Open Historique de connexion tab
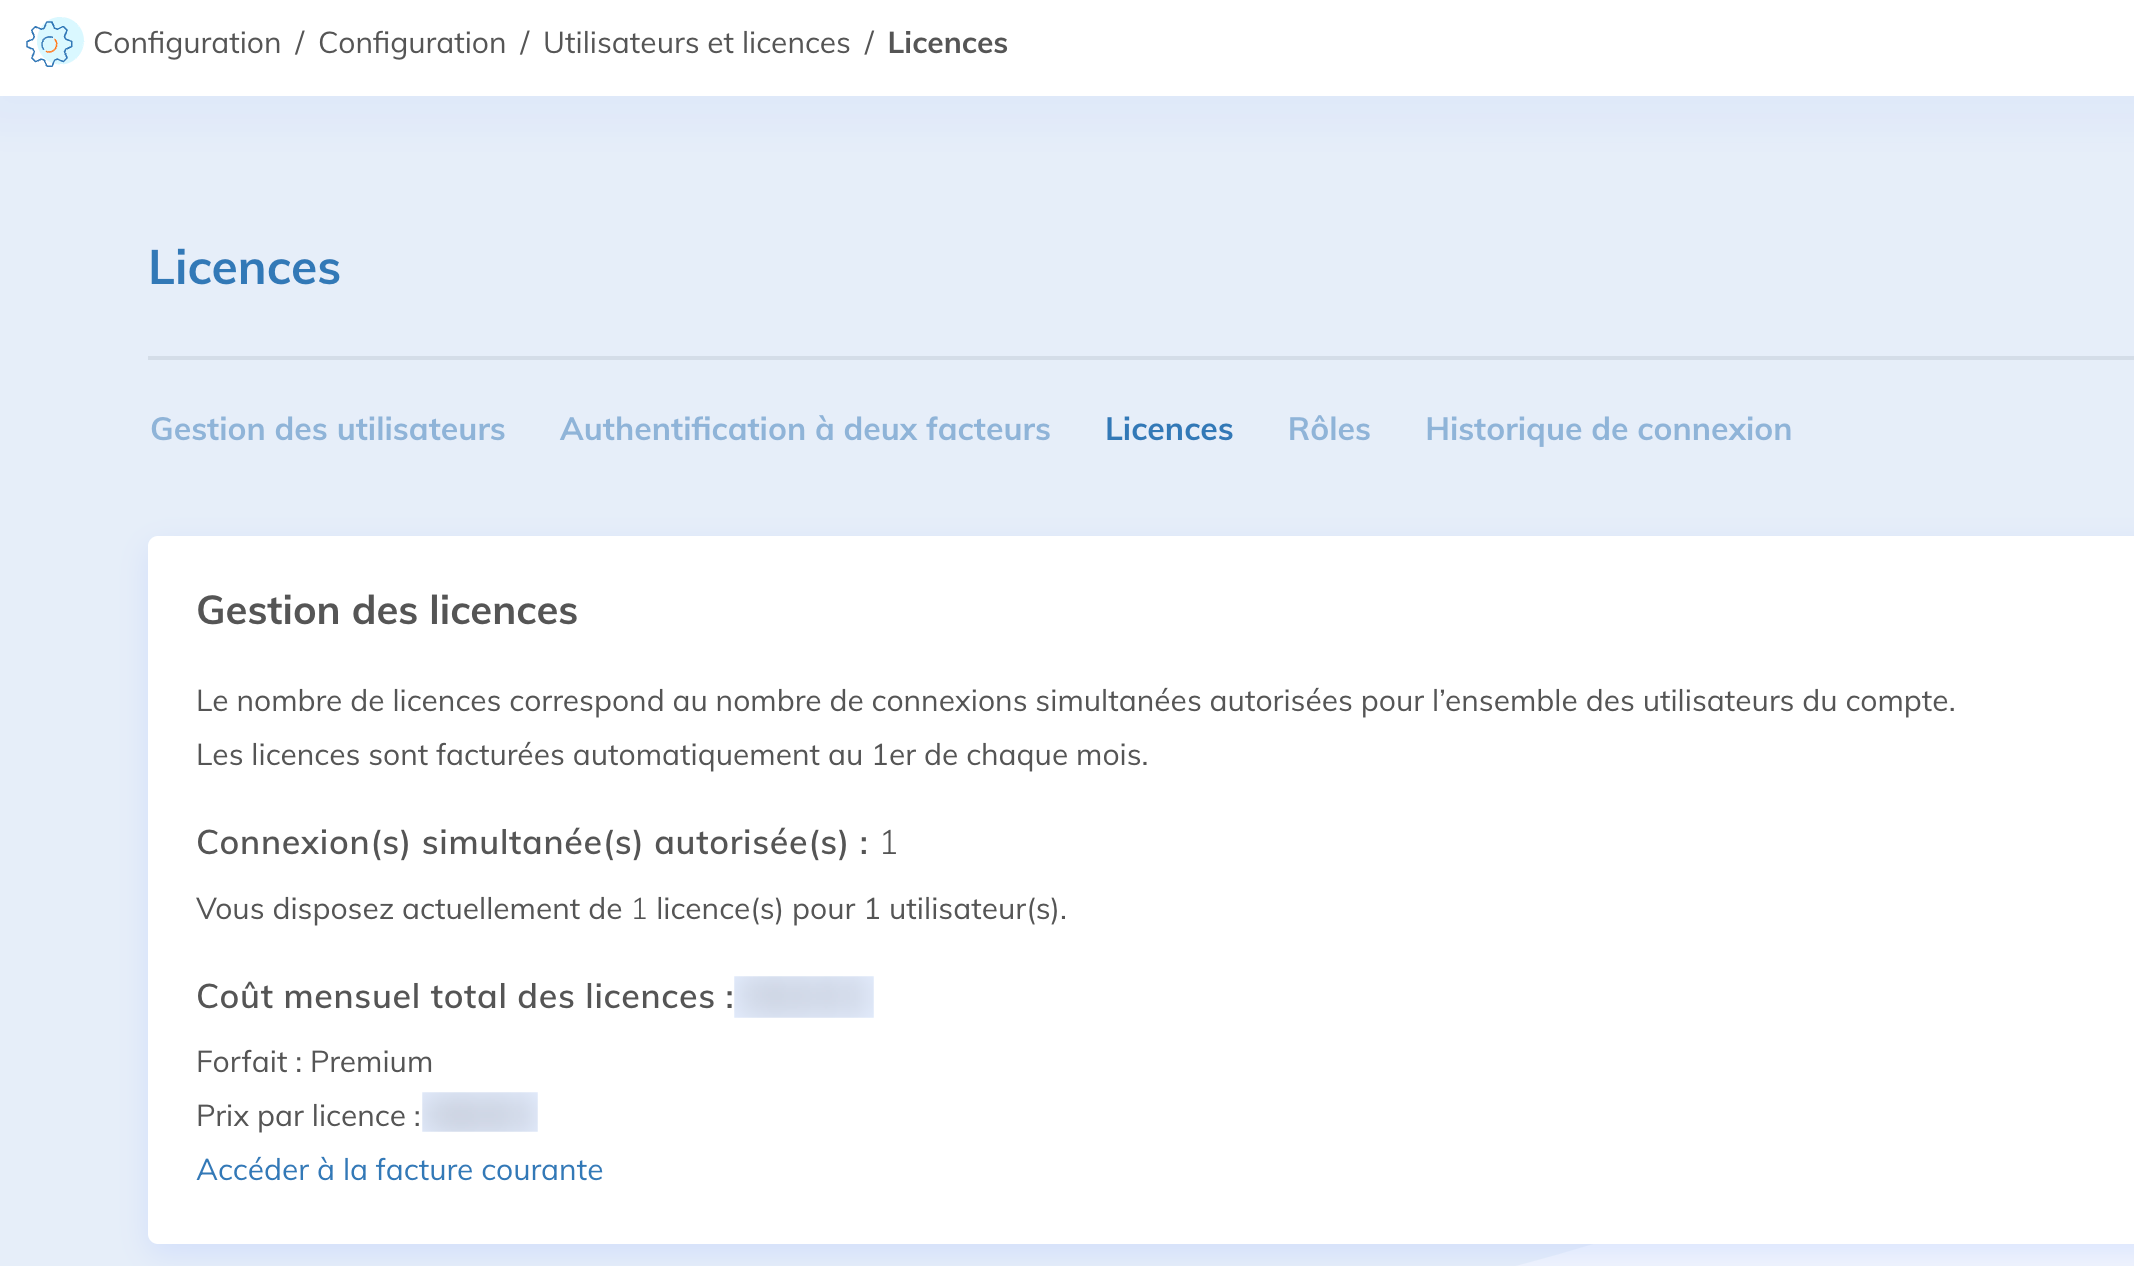Screen dimensions: 2134x1266 pos(1607,429)
